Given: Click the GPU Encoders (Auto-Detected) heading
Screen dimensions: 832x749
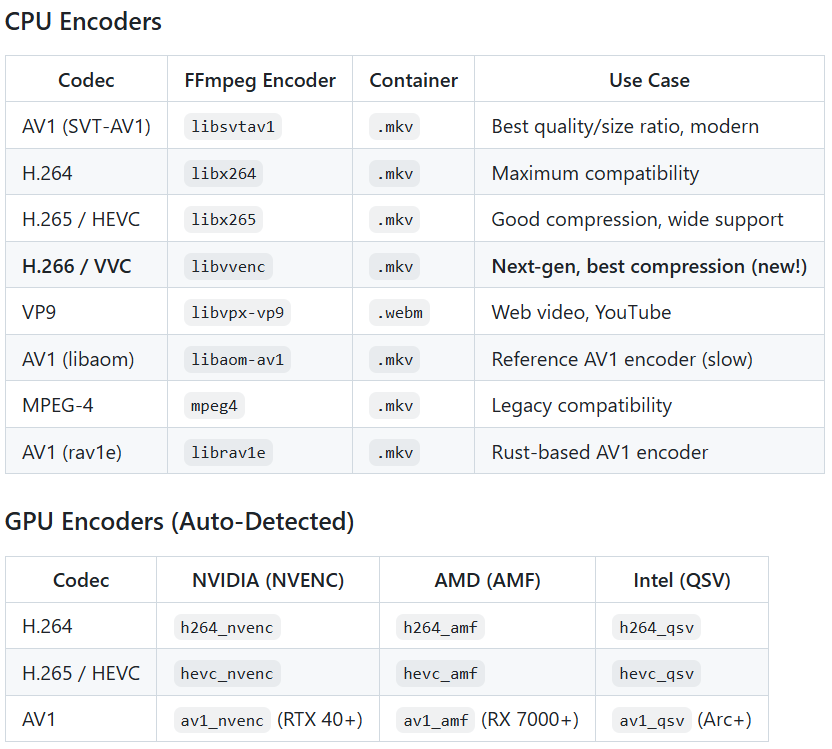Looking at the screenshot, I should [180, 521].
